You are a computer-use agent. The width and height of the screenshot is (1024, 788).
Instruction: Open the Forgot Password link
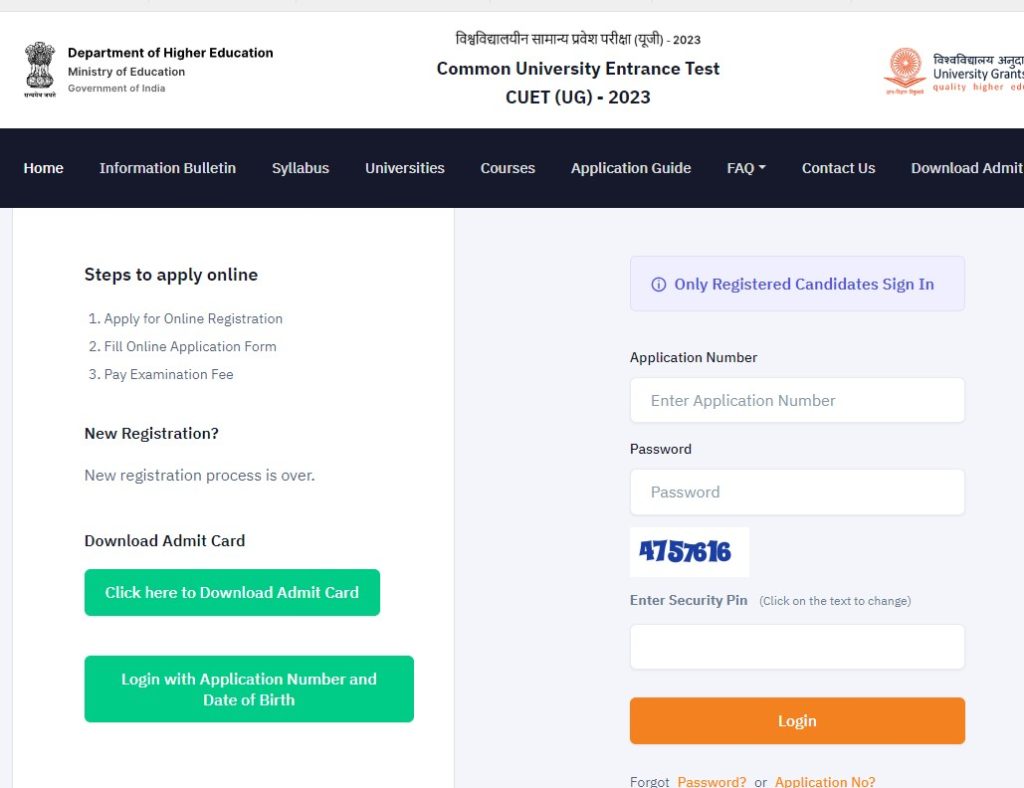point(711,781)
